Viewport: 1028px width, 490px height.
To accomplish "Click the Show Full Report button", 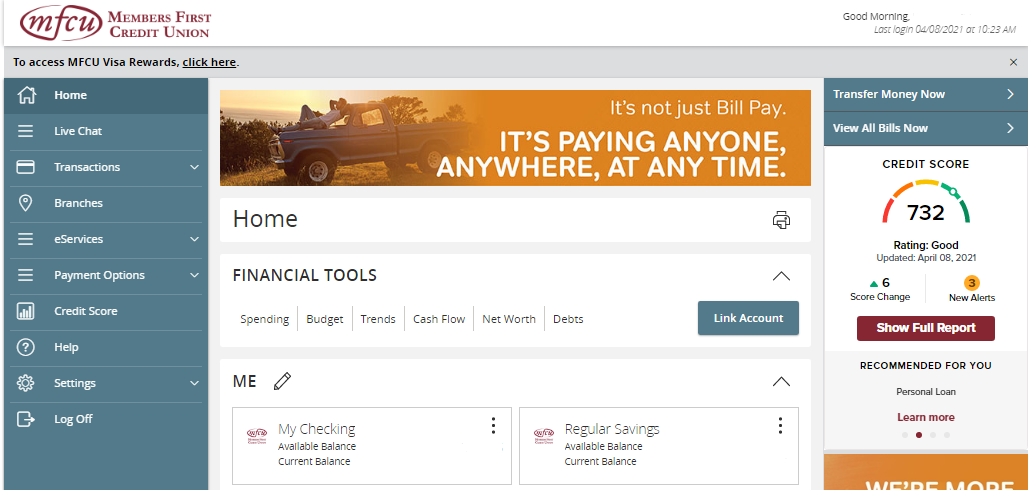I will pyautogui.click(x=926, y=328).
